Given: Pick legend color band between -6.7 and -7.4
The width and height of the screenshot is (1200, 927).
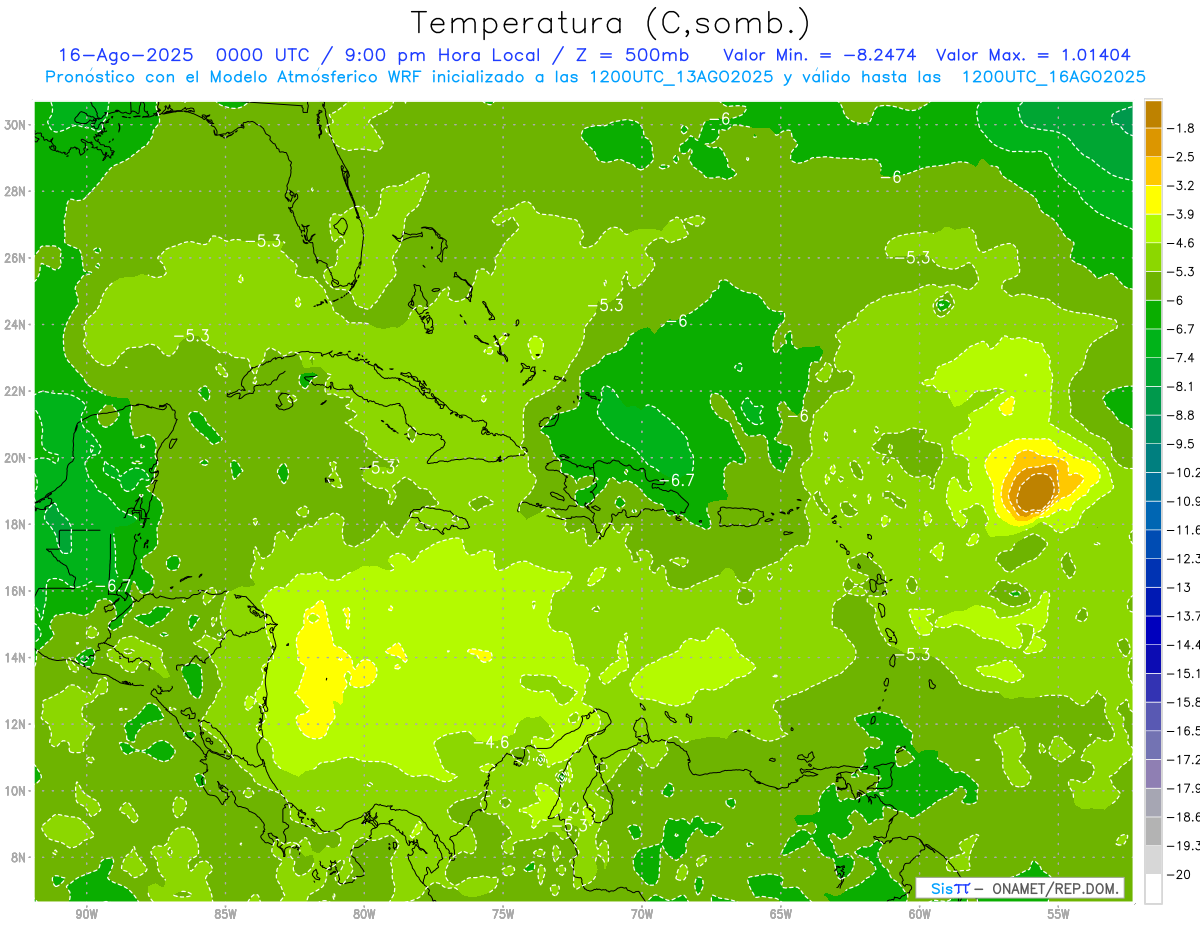Looking at the screenshot, I should point(1153,343).
